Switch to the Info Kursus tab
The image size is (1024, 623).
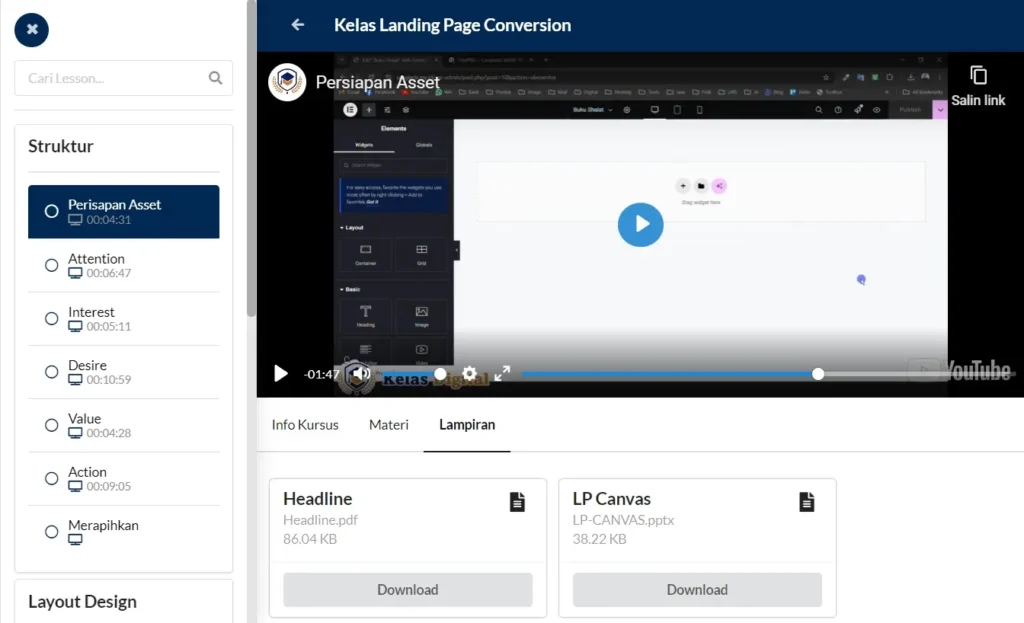(305, 424)
